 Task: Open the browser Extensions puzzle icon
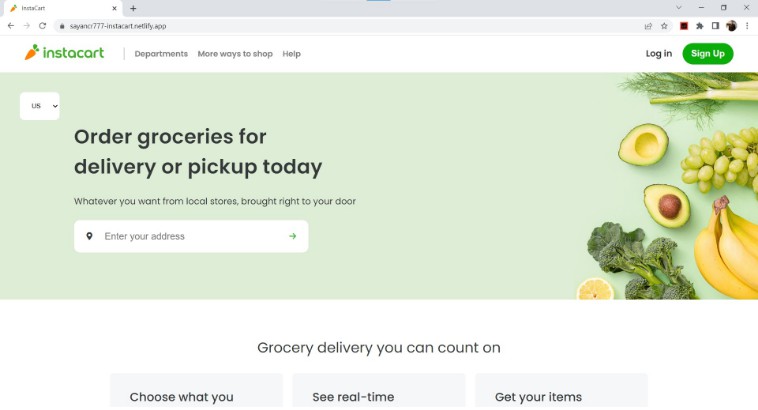[700, 25]
